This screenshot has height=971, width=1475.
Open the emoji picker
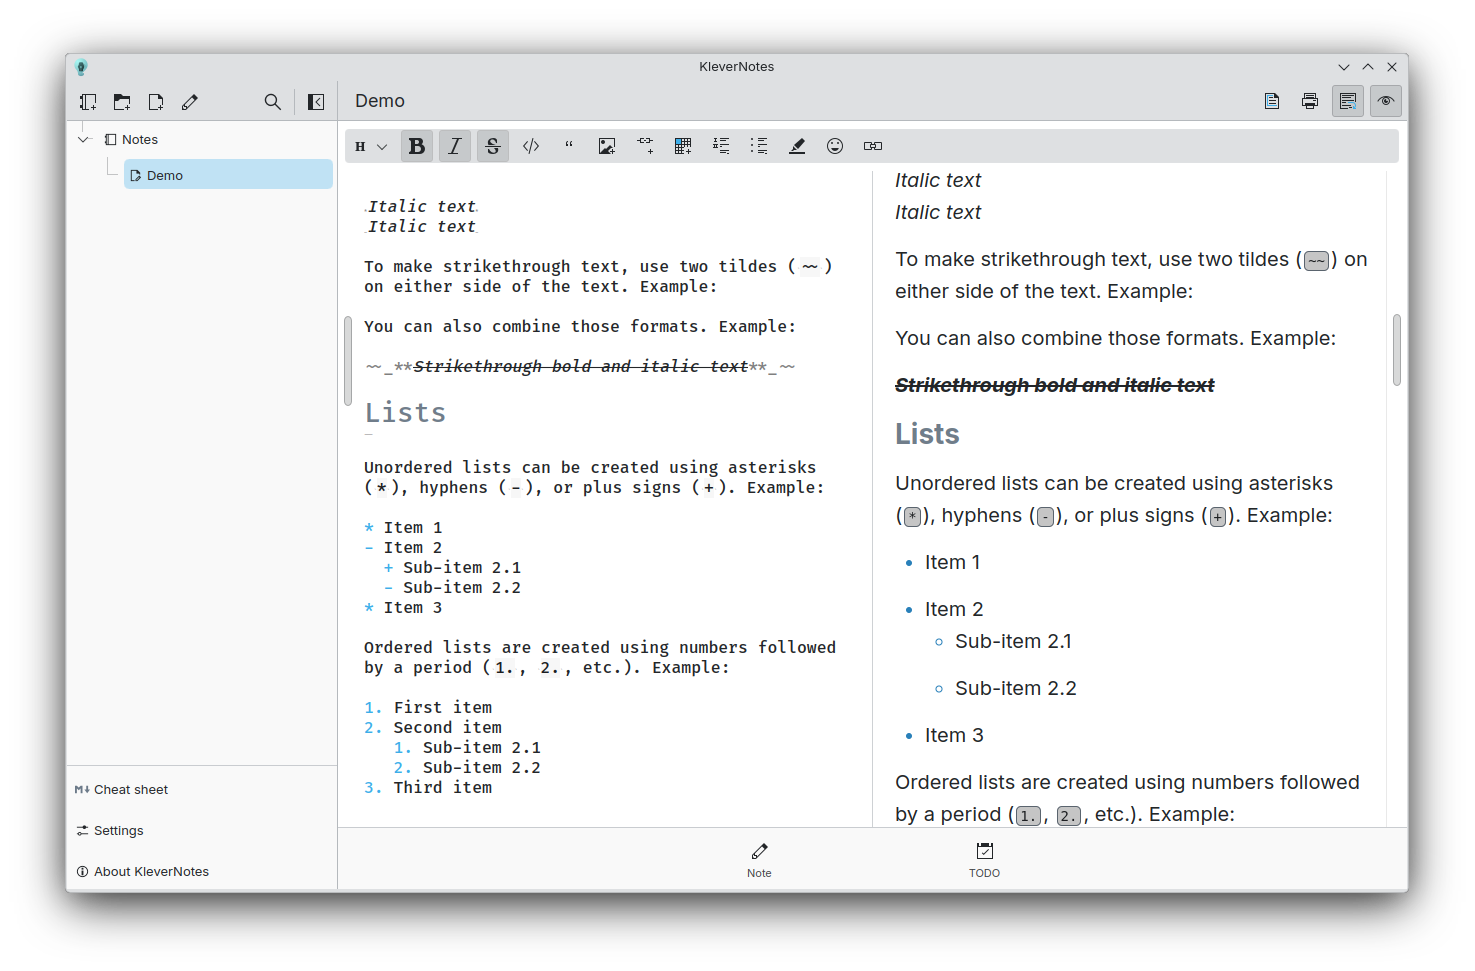click(x=835, y=145)
